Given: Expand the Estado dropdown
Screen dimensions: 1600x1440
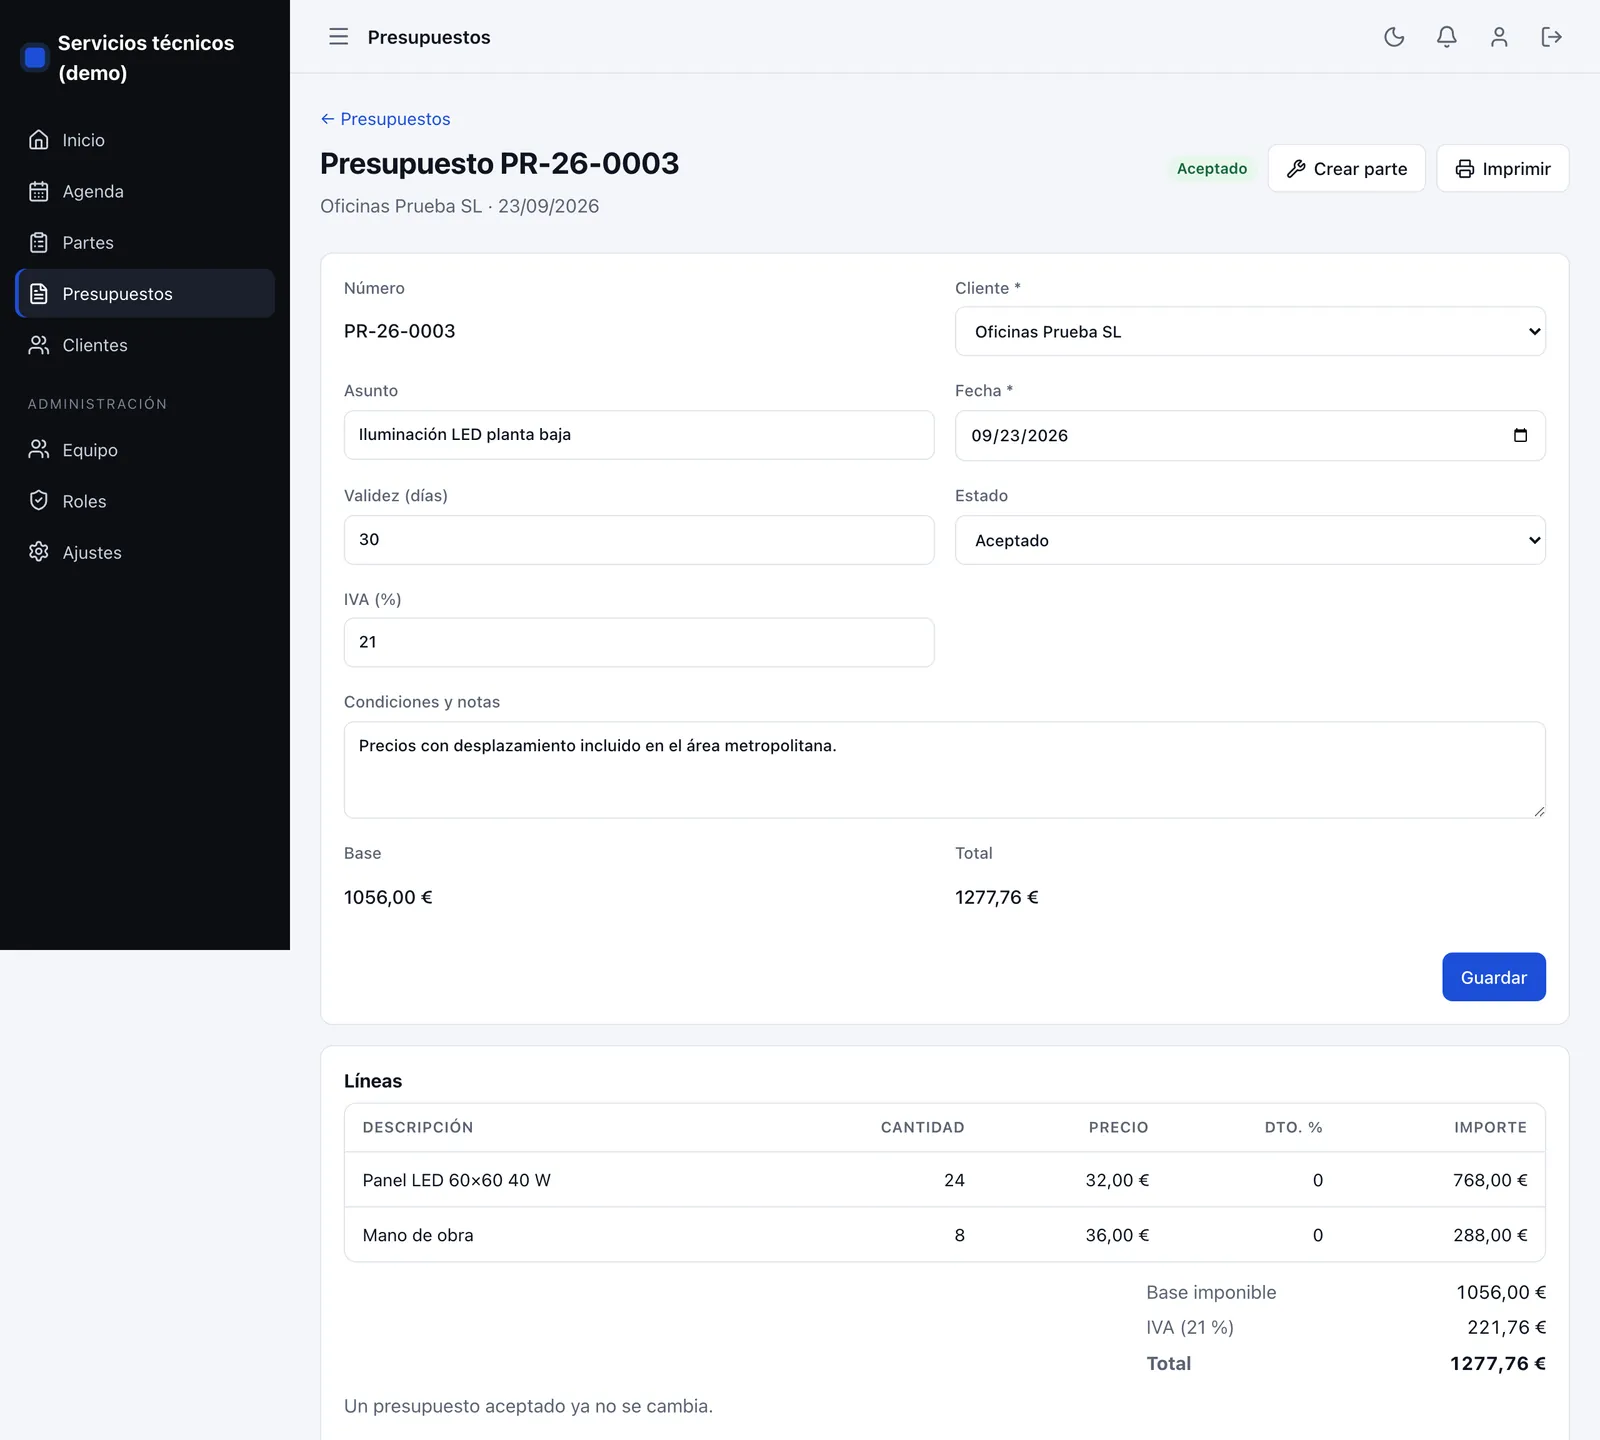Looking at the screenshot, I should [1250, 540].
